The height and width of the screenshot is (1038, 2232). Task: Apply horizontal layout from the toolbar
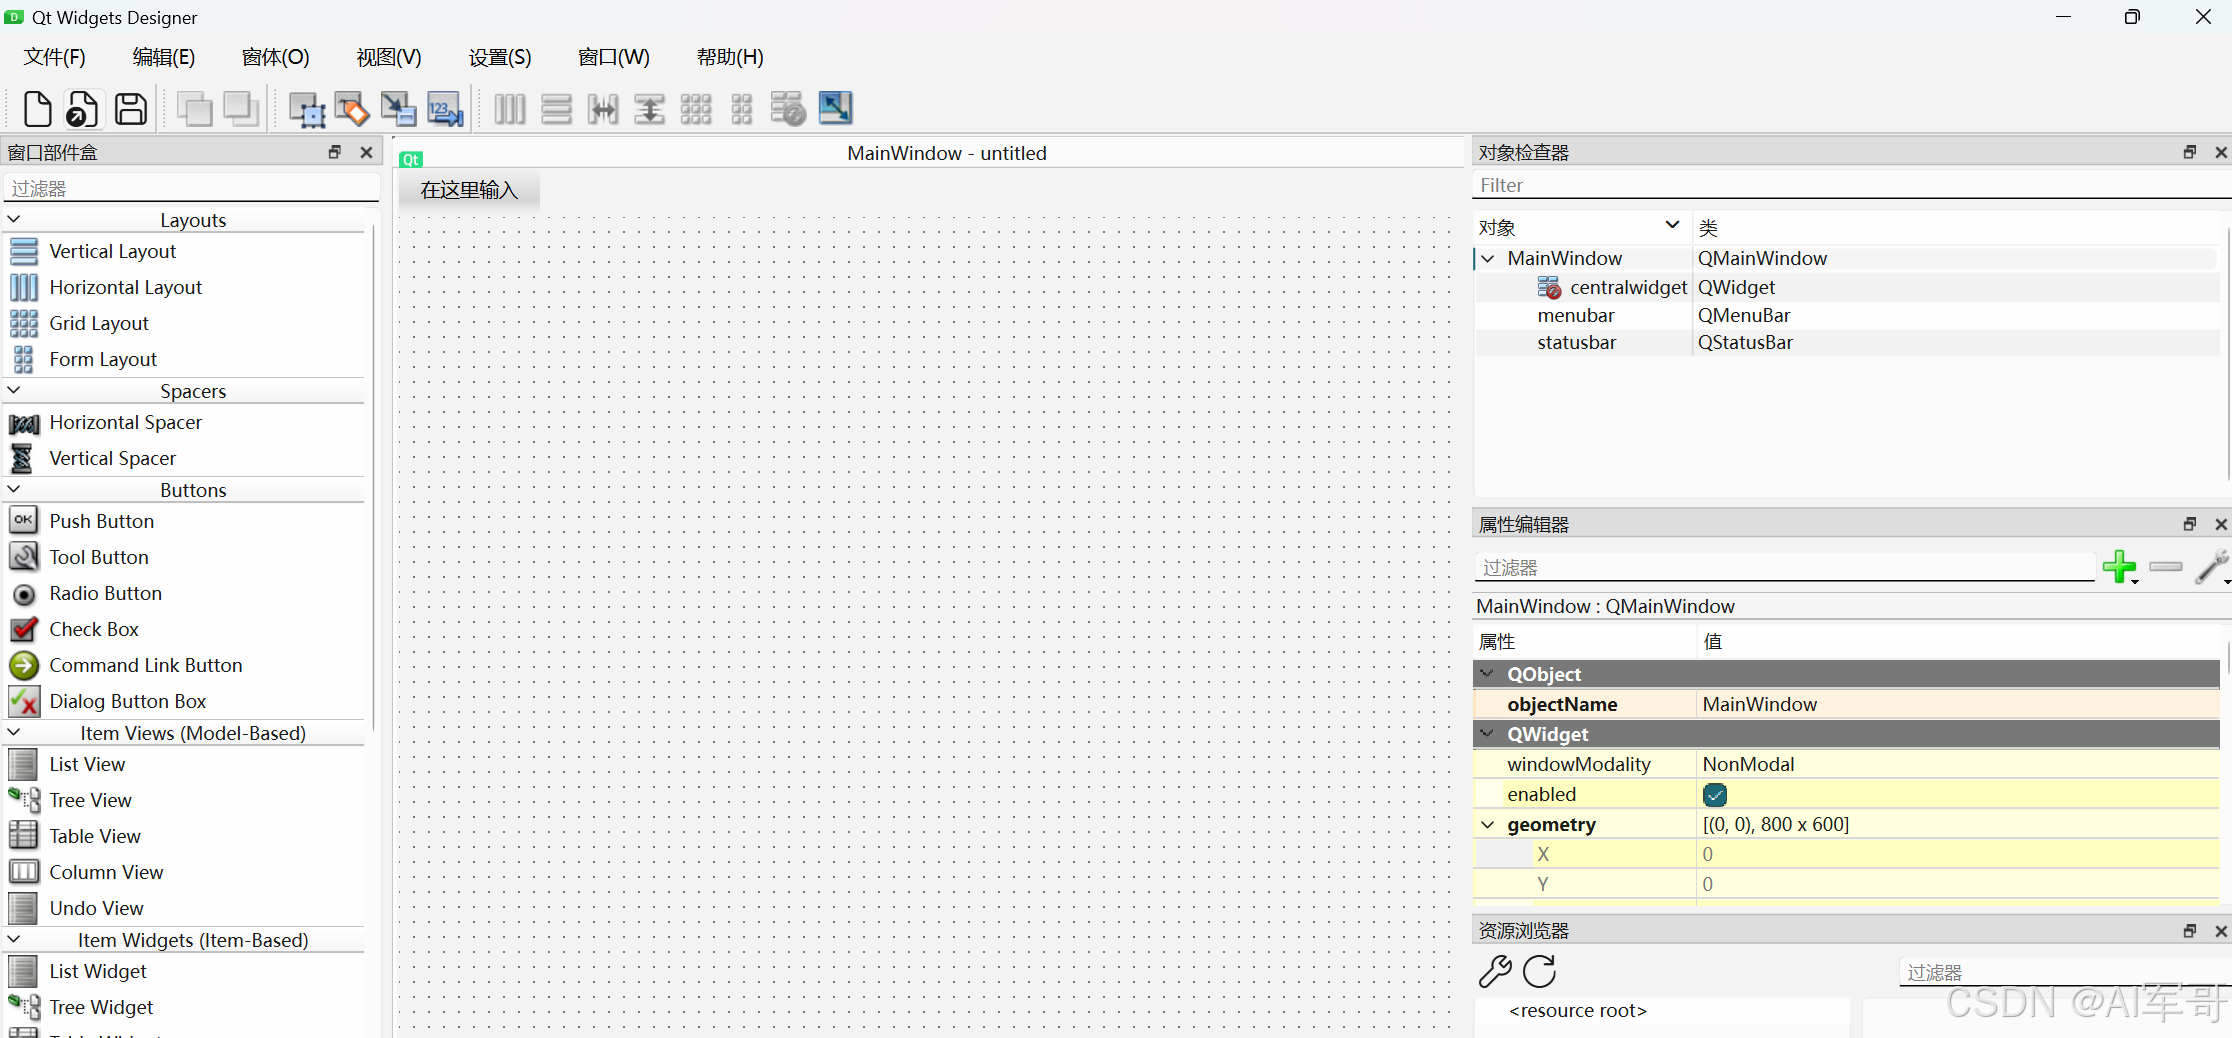click(x=510, y=109)
